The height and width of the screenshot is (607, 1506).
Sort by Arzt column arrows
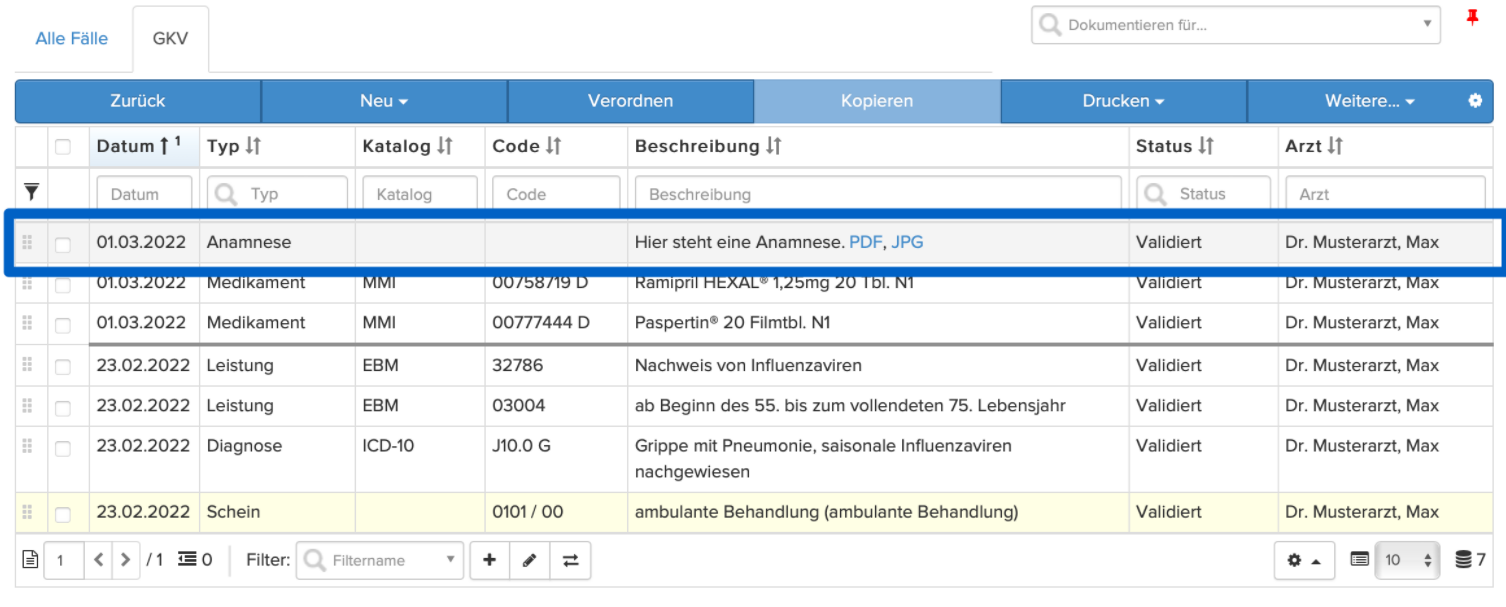(x=1335, y=146)
